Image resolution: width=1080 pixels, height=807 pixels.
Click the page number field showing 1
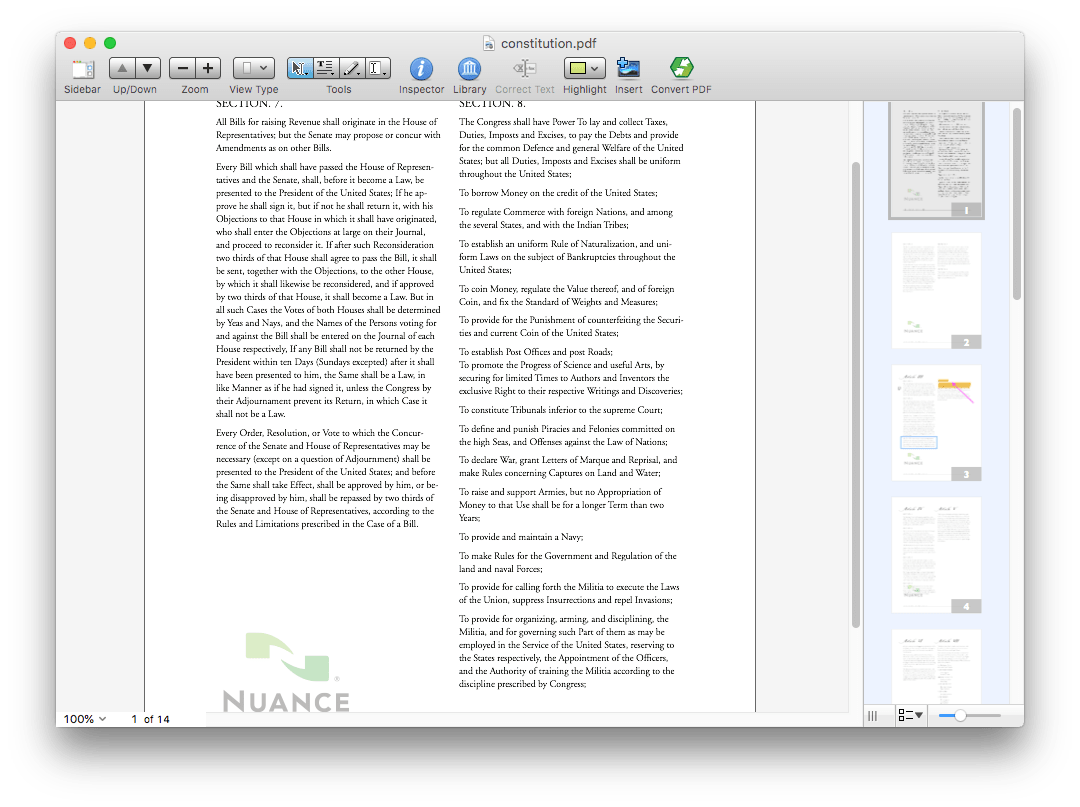pos(134,719)
